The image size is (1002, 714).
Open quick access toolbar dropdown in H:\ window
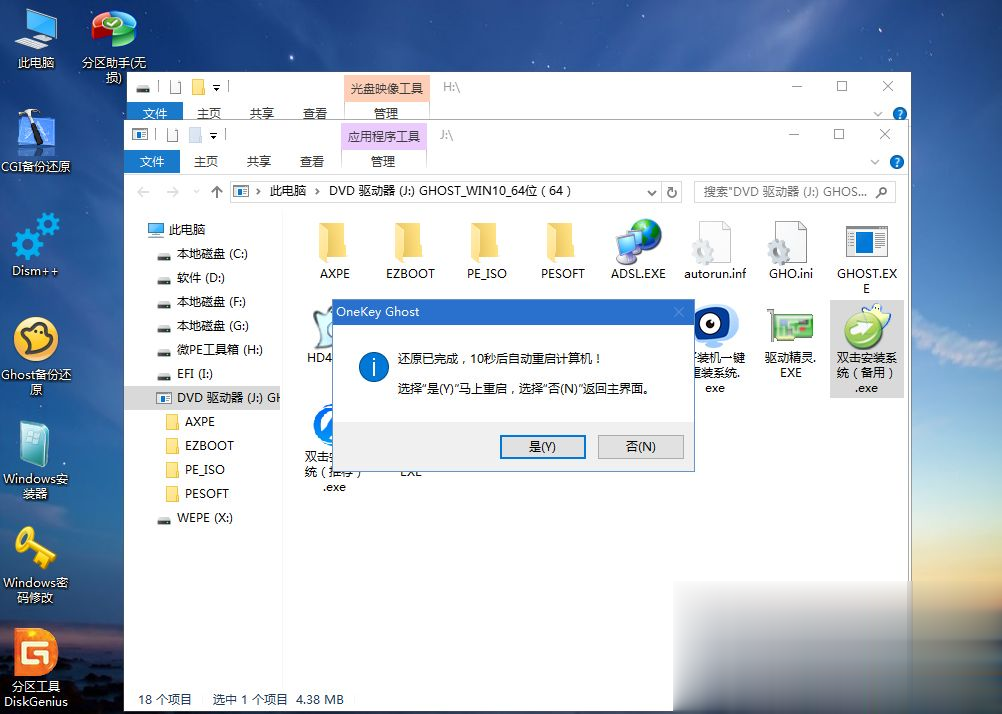point(216,88)
